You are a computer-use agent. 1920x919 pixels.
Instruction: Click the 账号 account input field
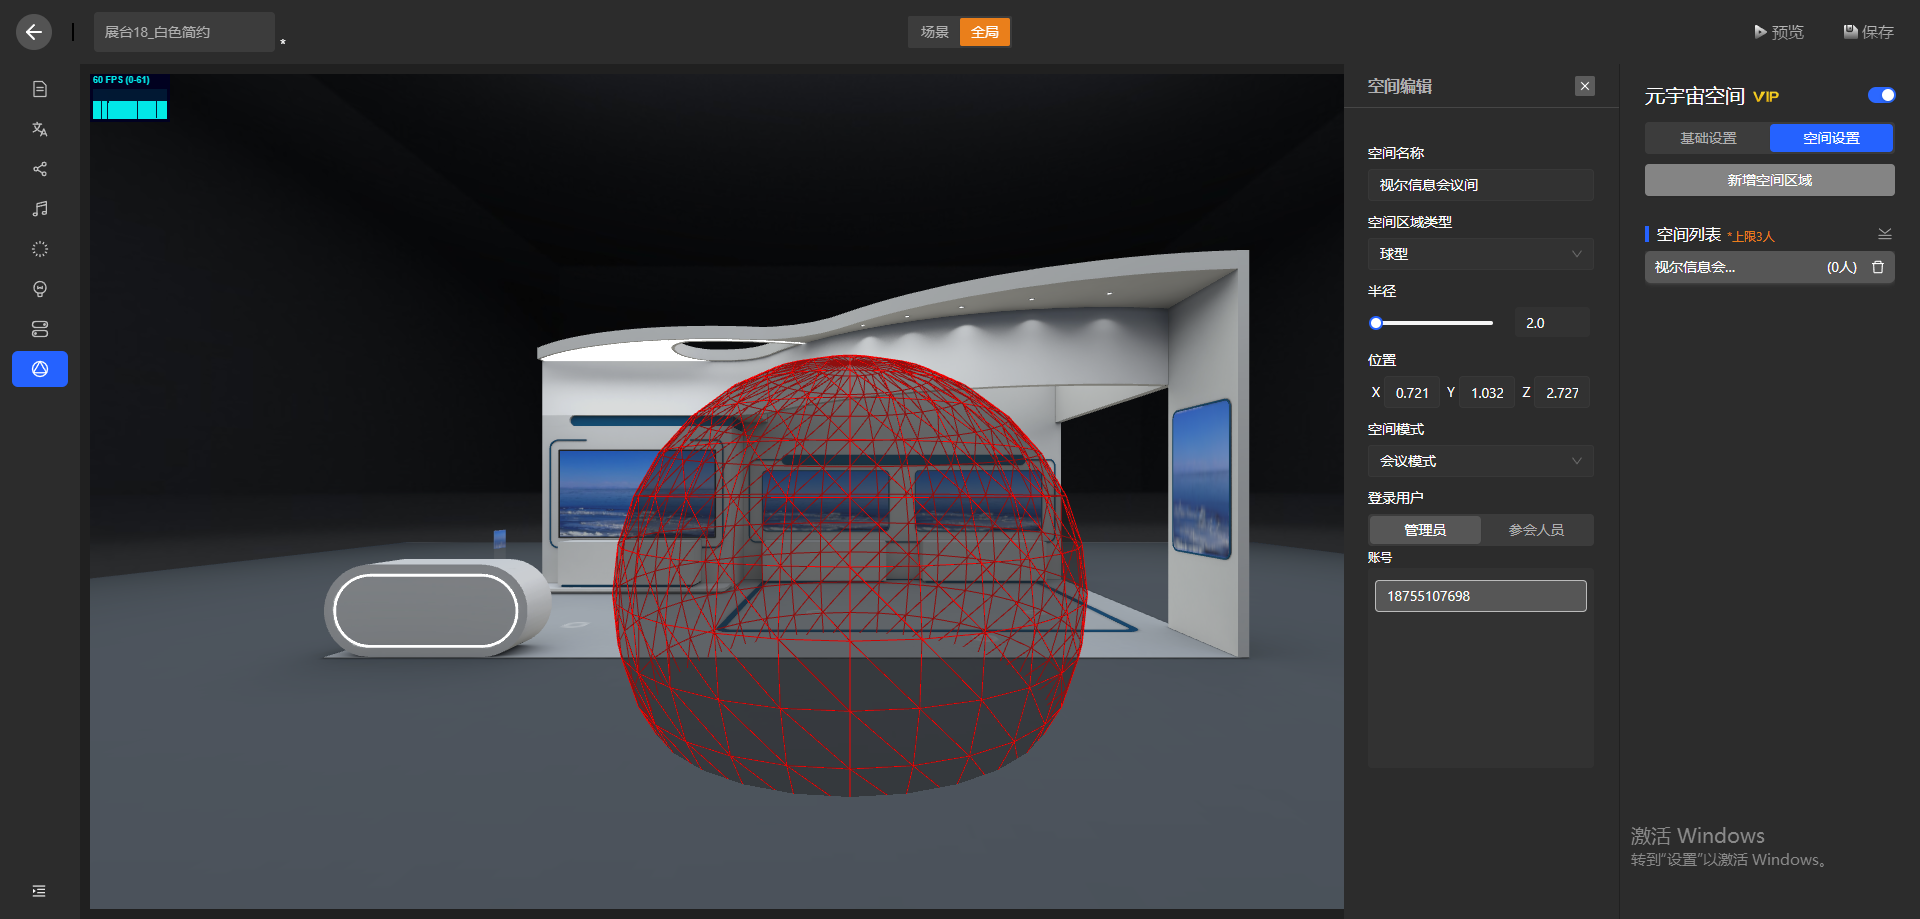pyautogui.click(x=1480, y=596)
